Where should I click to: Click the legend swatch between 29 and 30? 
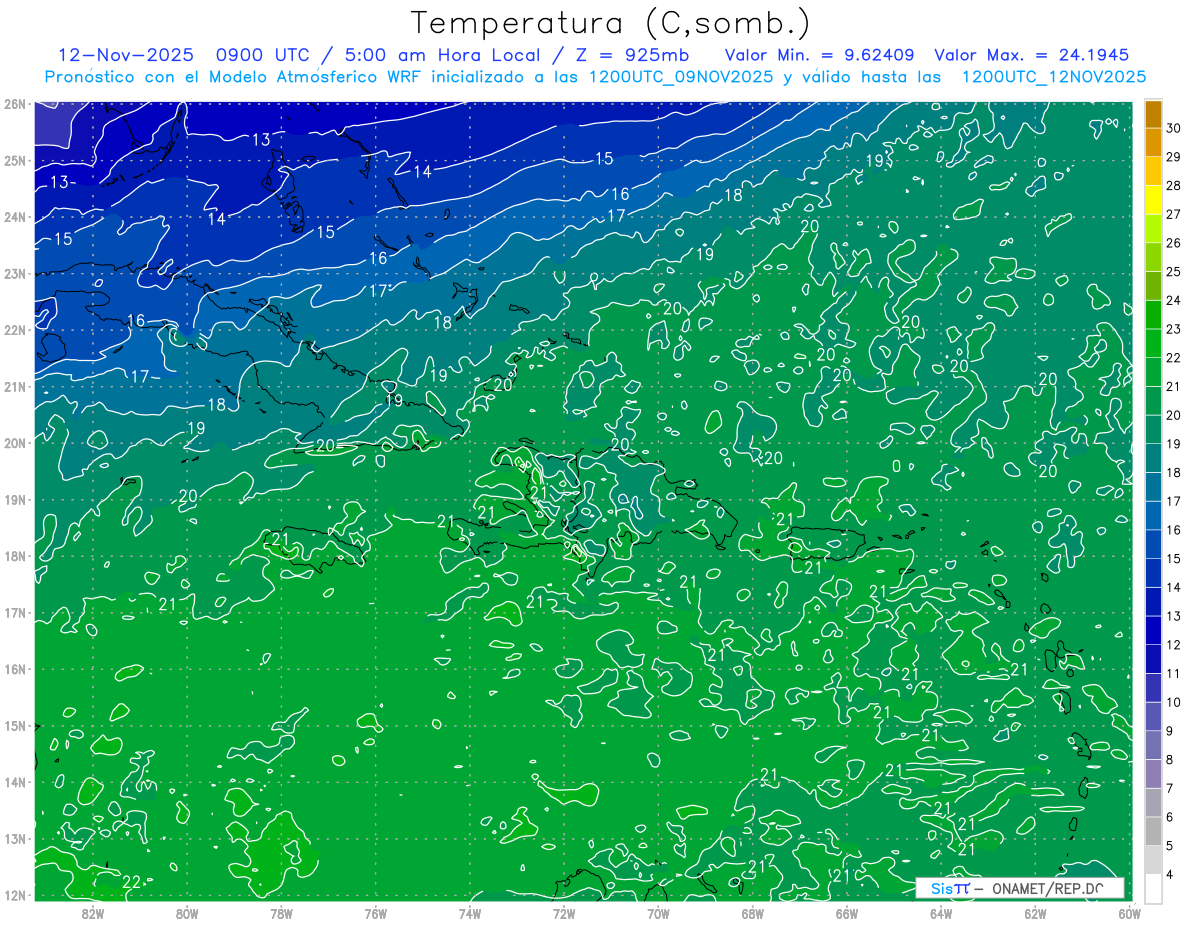[1153, 142]
